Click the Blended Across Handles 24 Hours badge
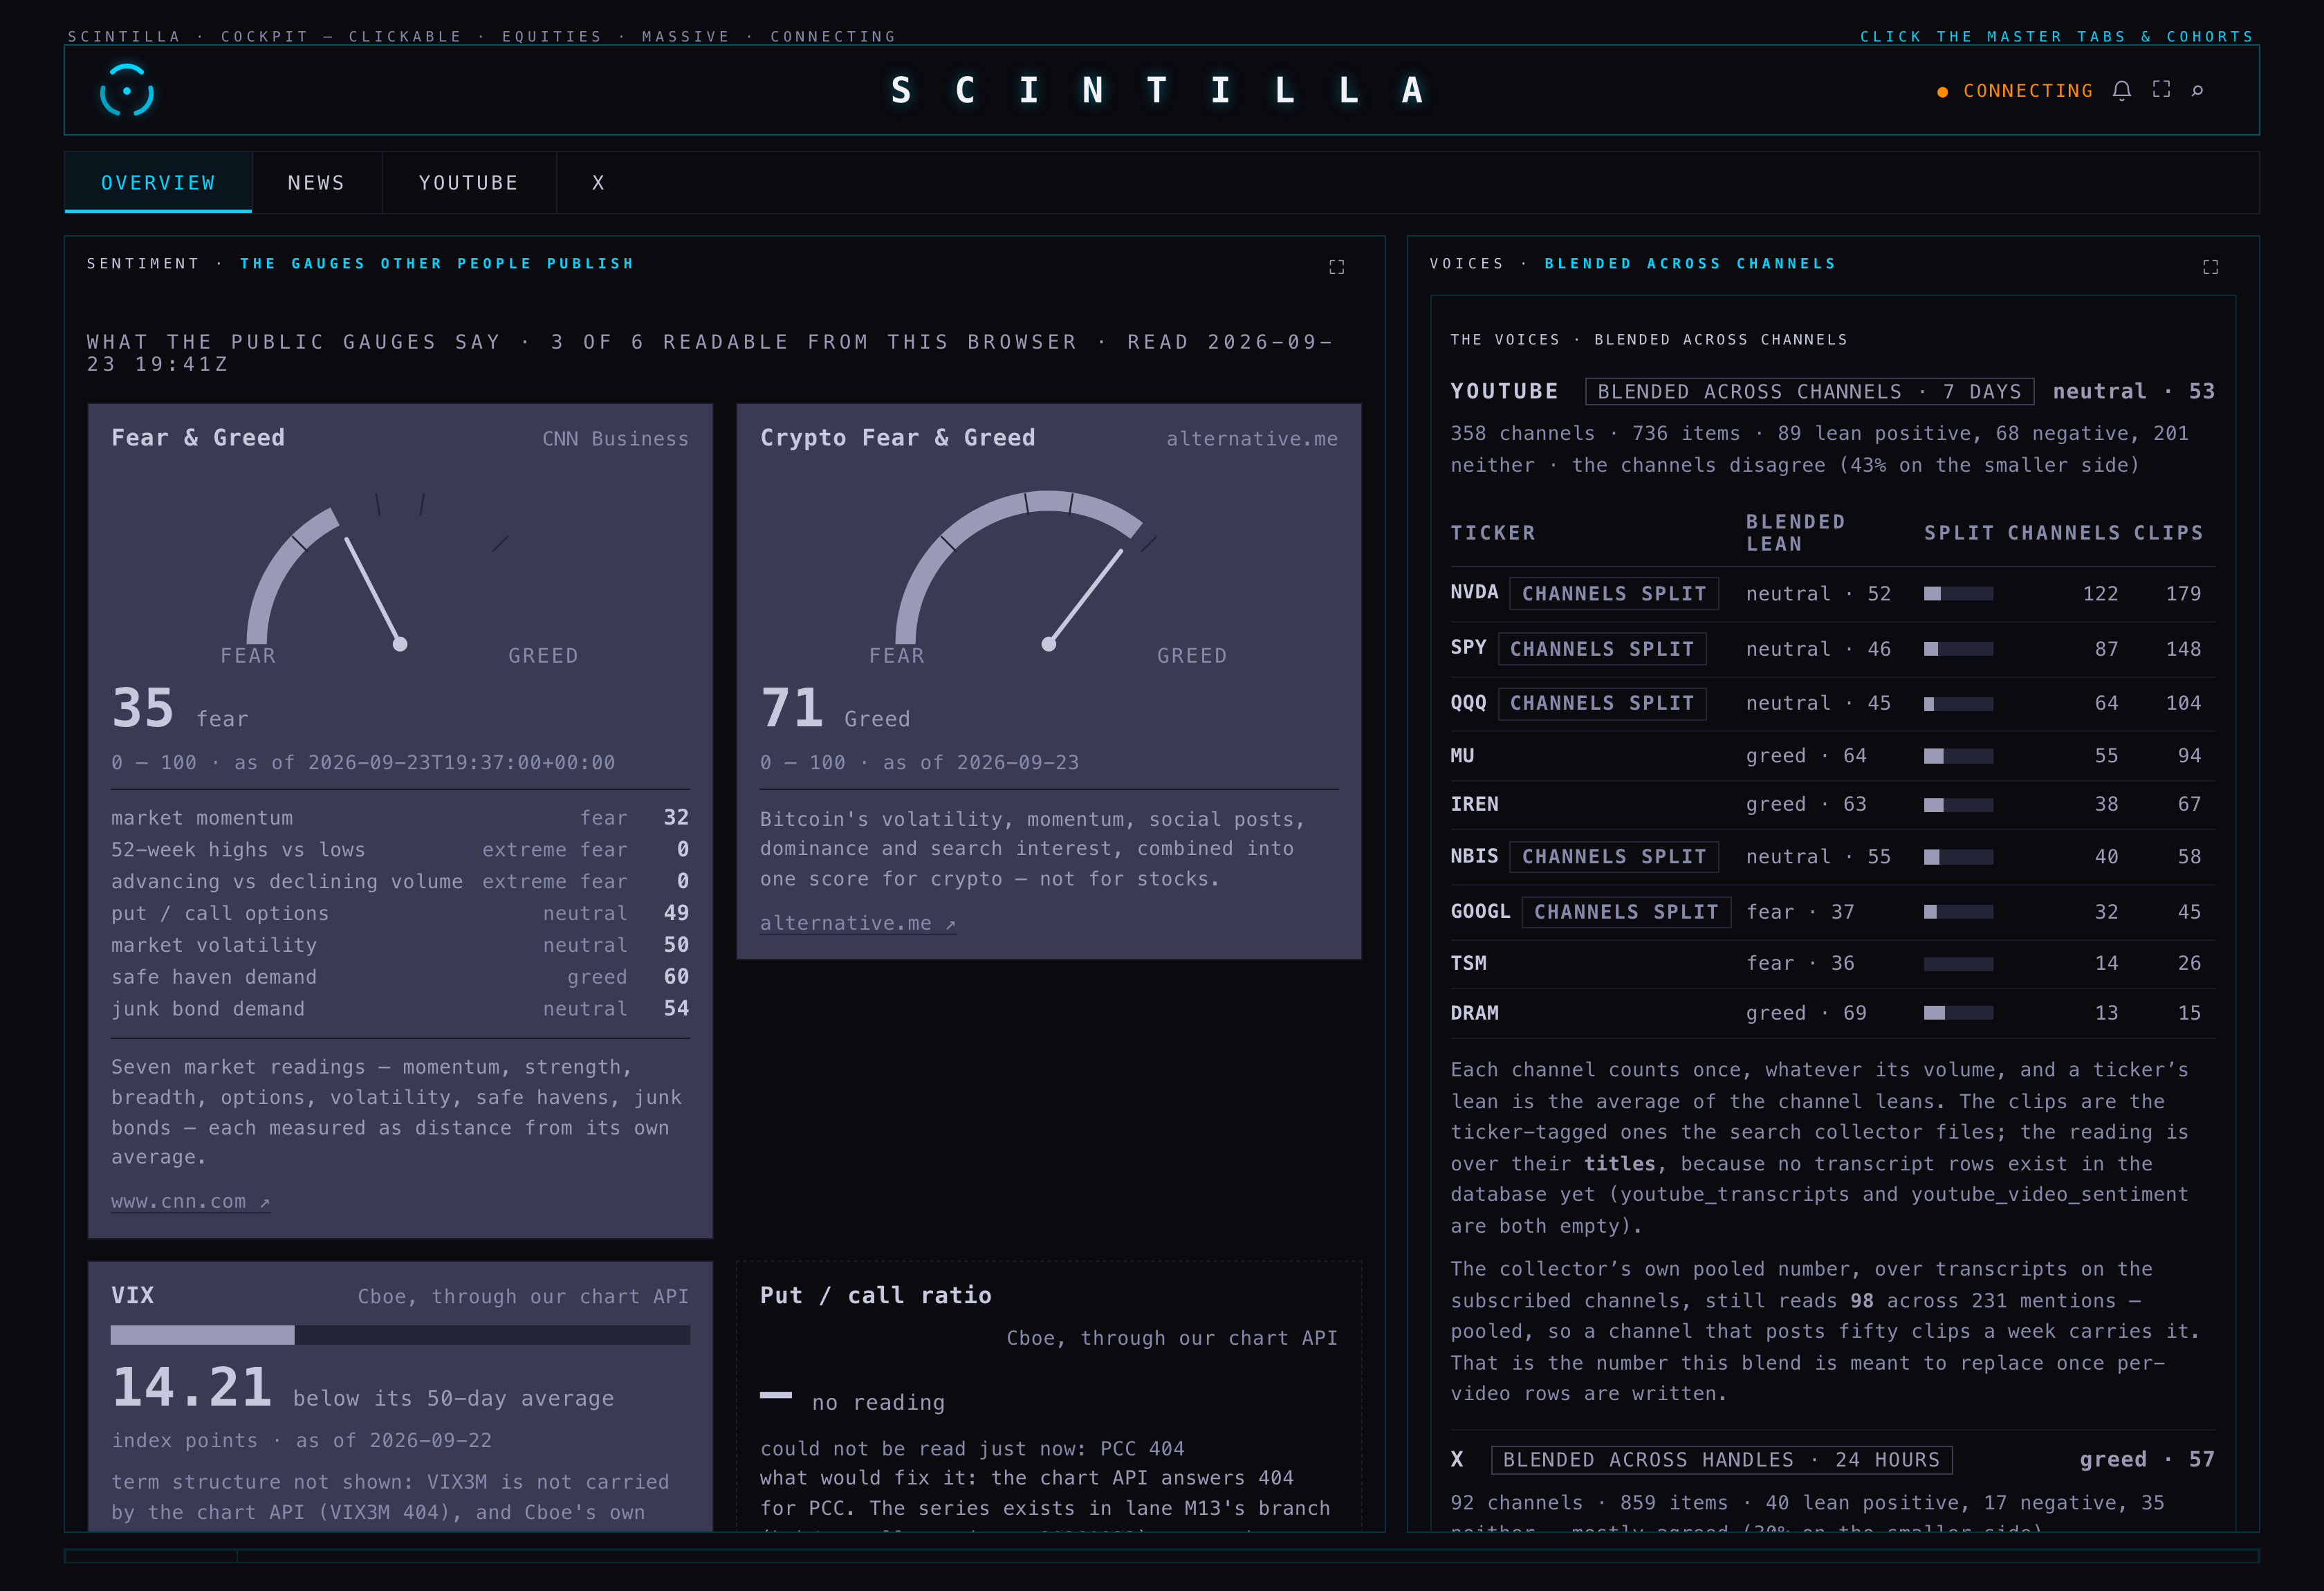2324x1591 pixels. coord(1721,1460)
